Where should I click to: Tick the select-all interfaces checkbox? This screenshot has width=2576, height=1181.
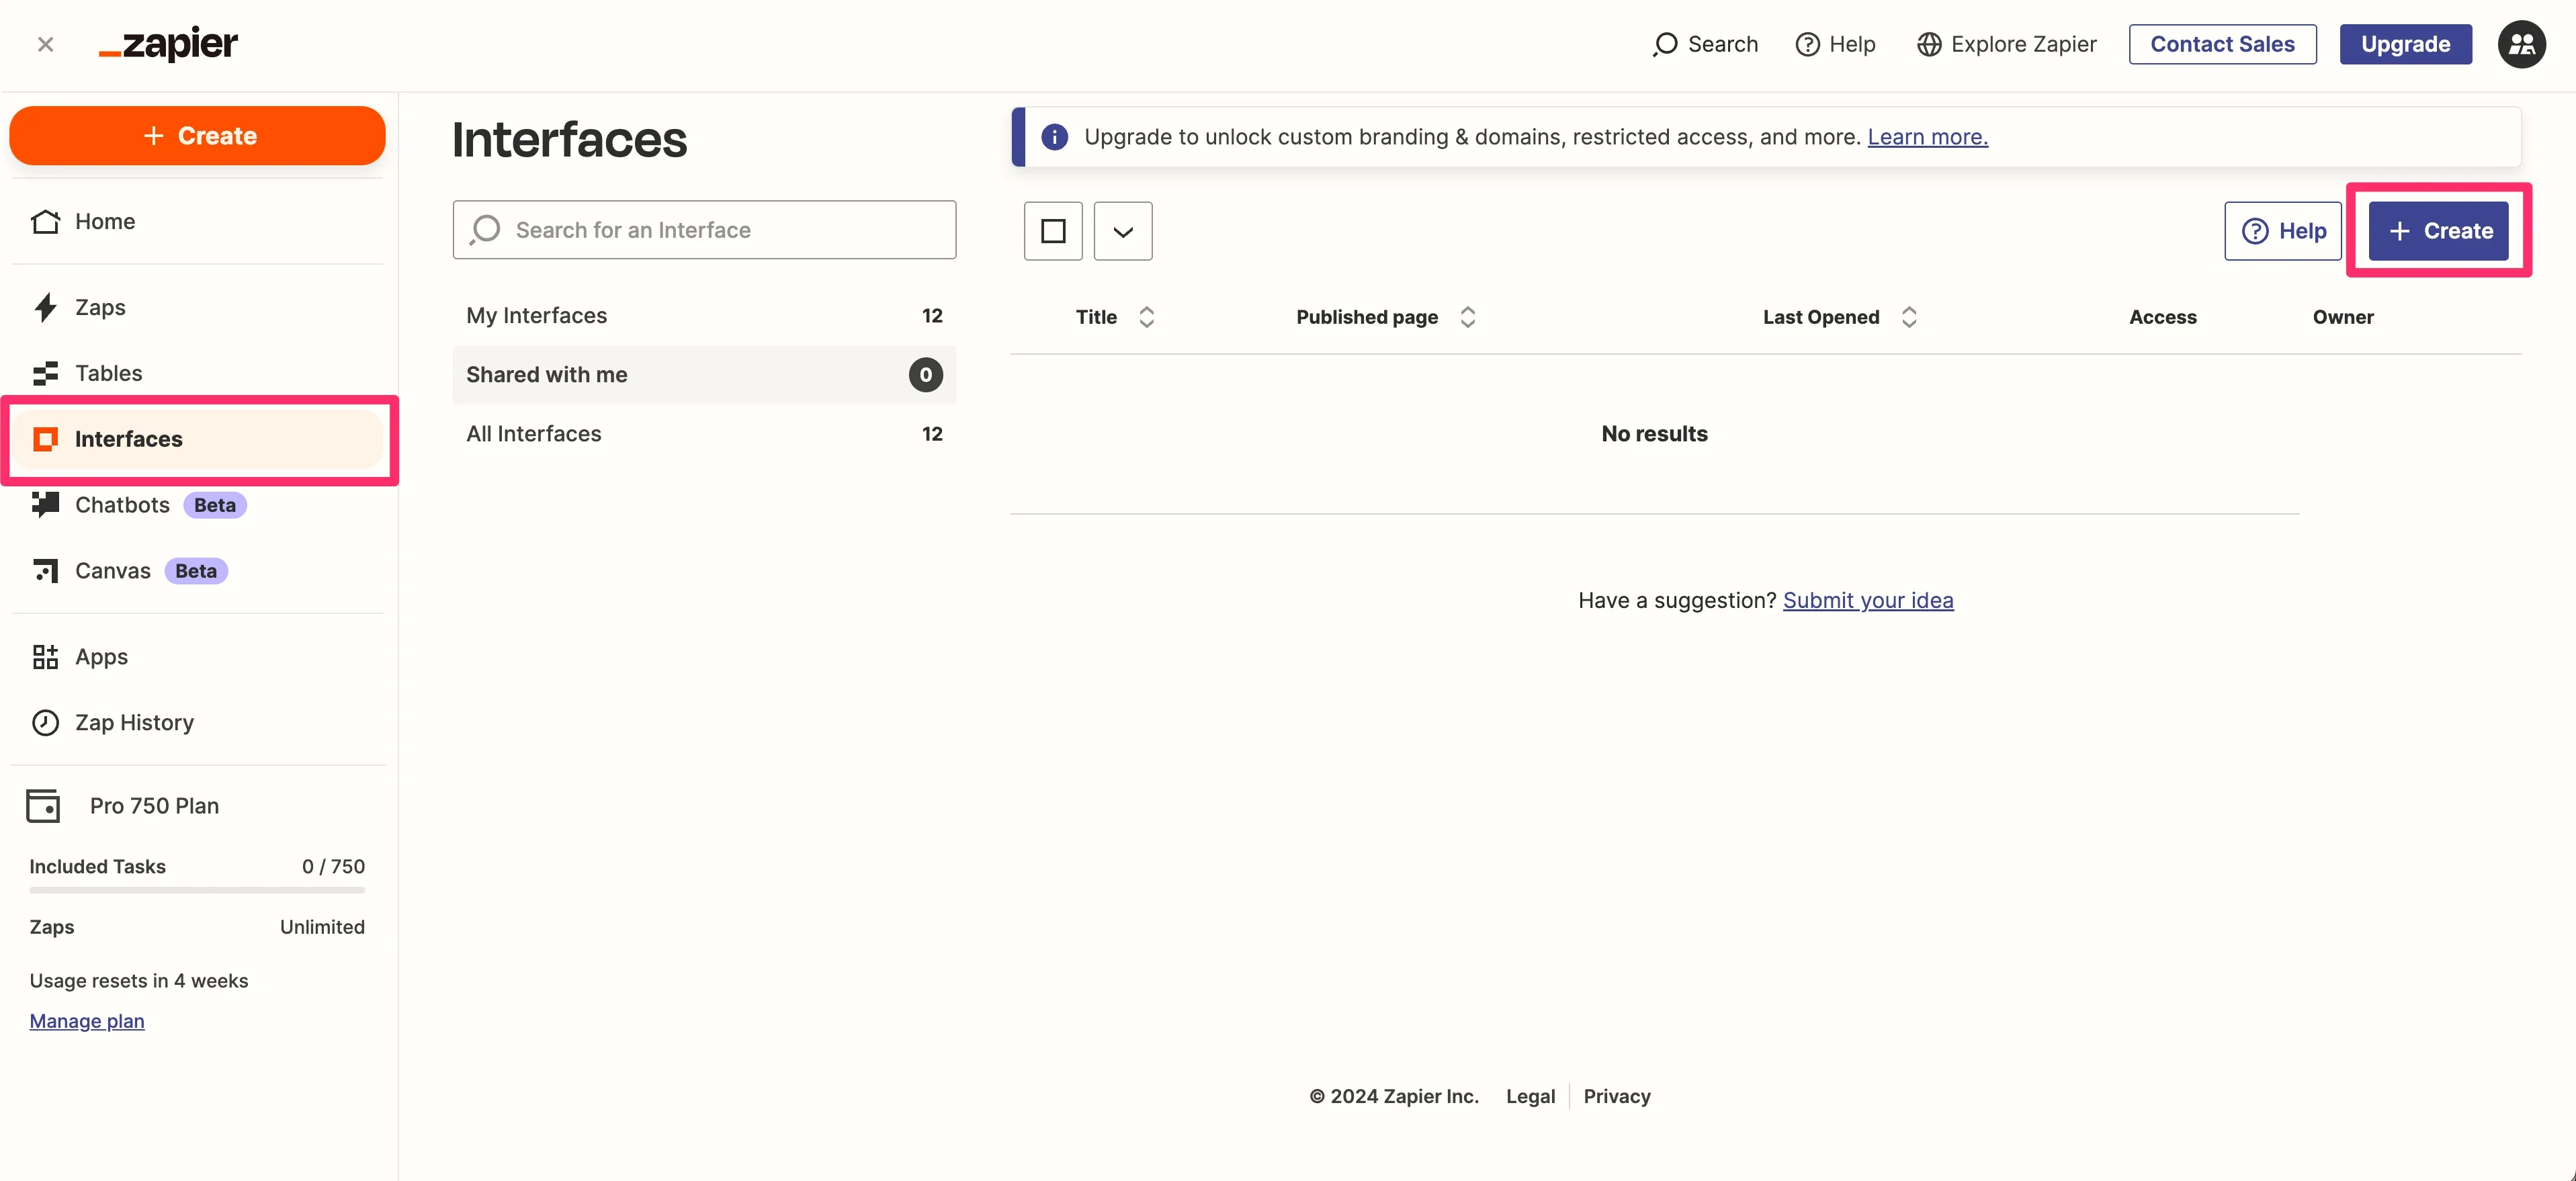click(1052, 231)
